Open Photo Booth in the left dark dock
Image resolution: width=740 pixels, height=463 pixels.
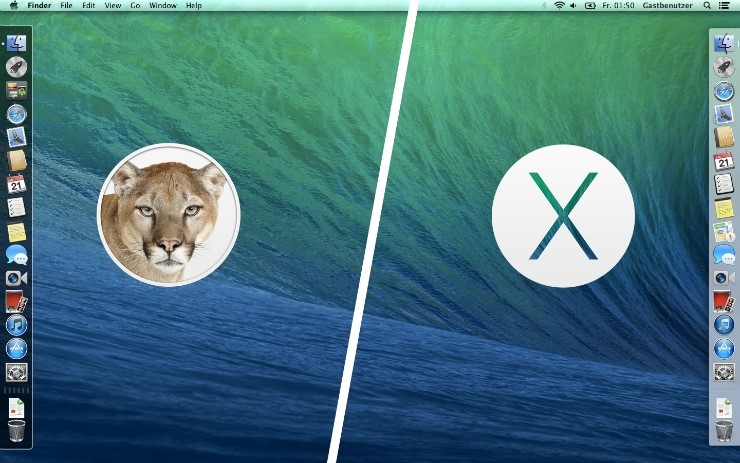click(x=17, y=302)
